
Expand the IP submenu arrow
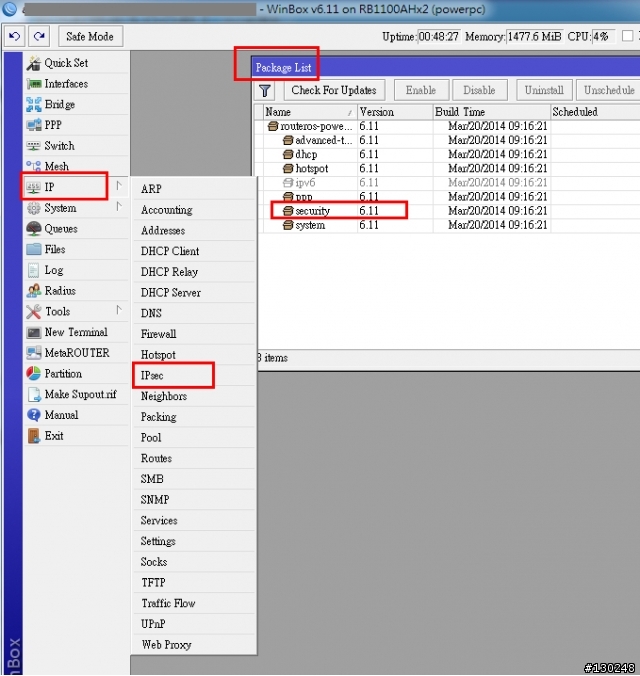(119, 186)
